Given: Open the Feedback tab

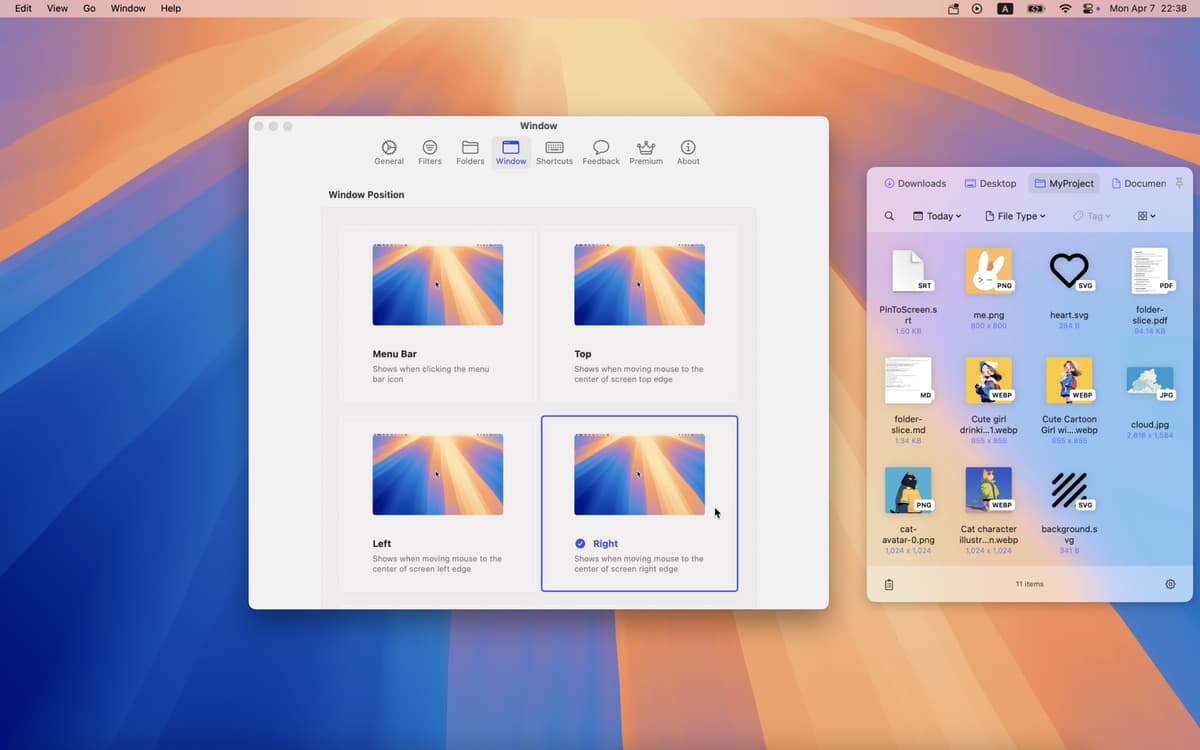Looking at the screenshot, I should tap(601, 153).
